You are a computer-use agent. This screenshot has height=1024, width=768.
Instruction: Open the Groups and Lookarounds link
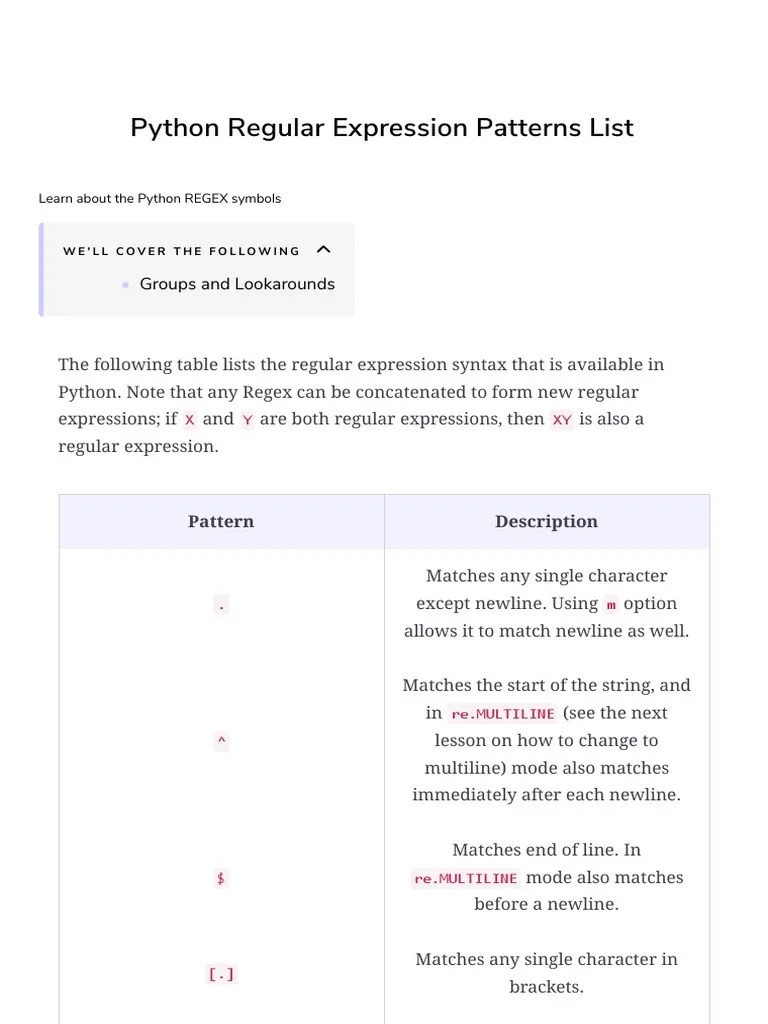point(237,284)
